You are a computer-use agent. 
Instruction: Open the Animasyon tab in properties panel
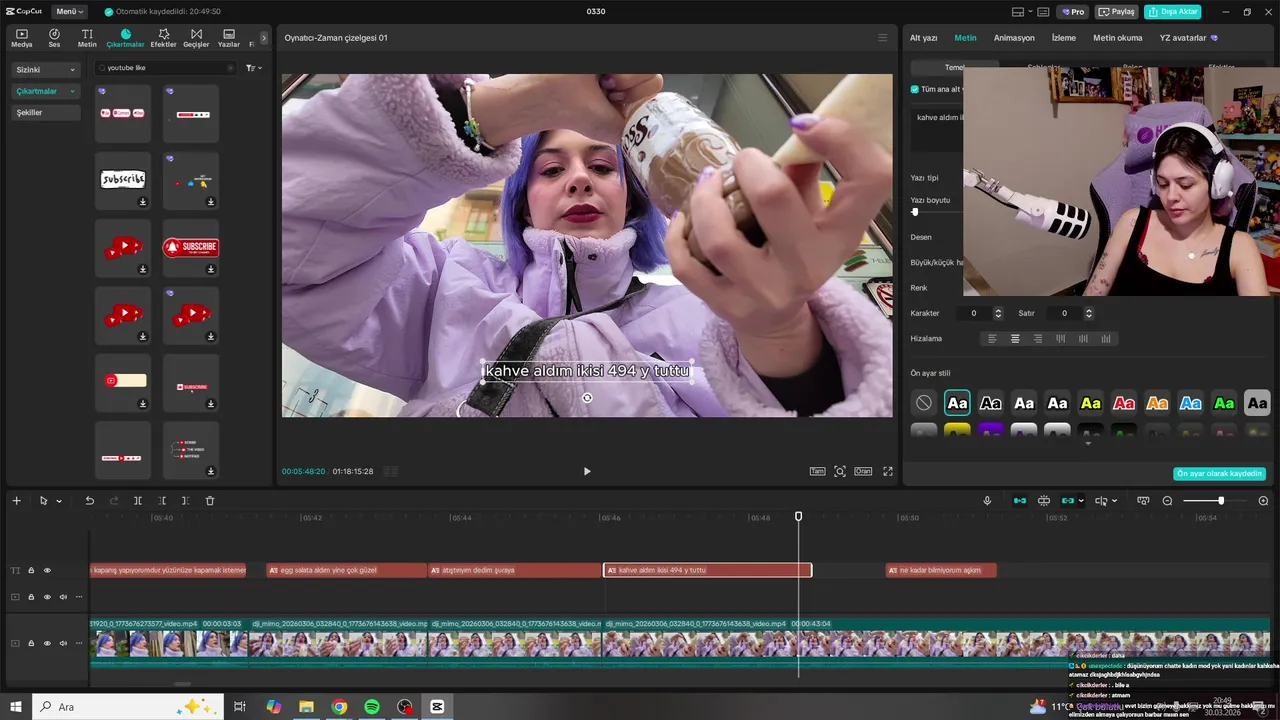[x=1014, y=38]
